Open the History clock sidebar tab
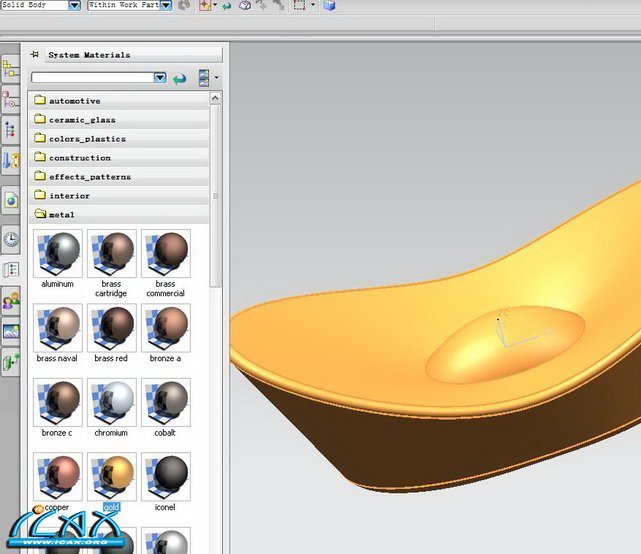 tap(11, 239)
